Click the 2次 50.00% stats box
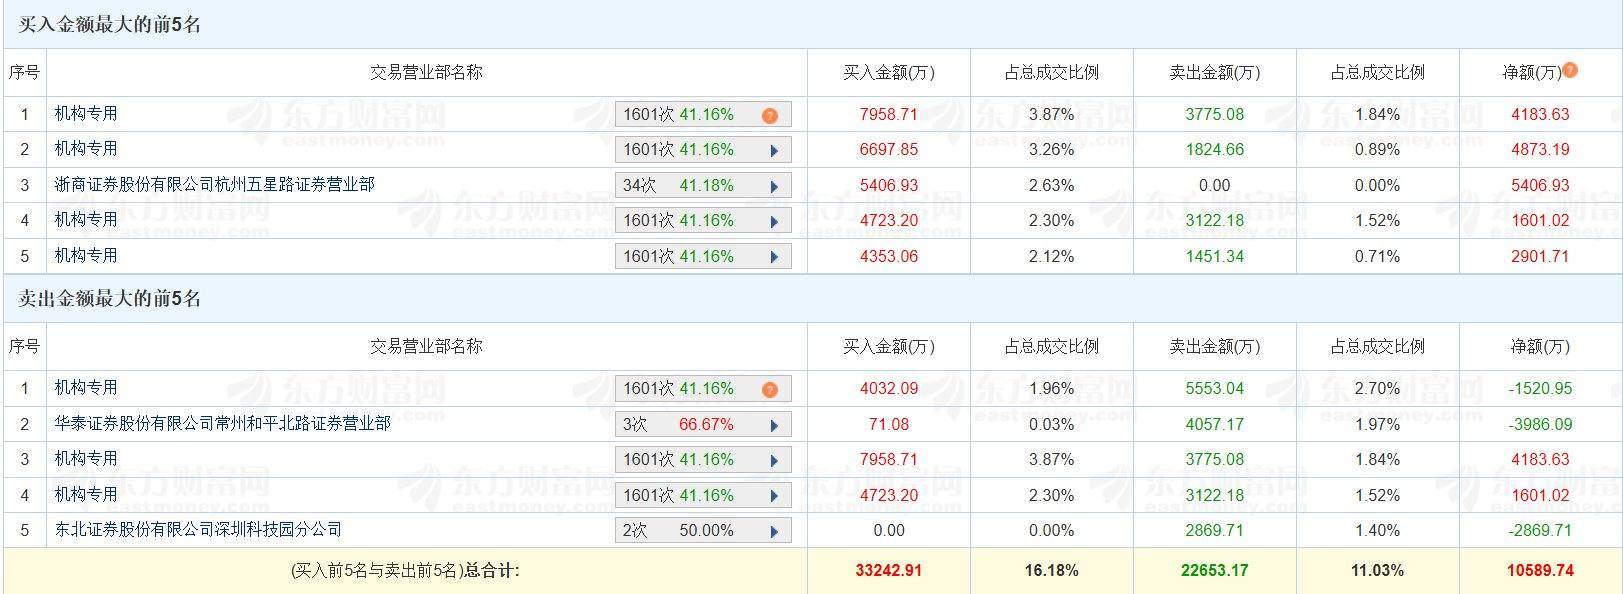Viewport: 1623px width, 594px height. [x=690, y=531]
